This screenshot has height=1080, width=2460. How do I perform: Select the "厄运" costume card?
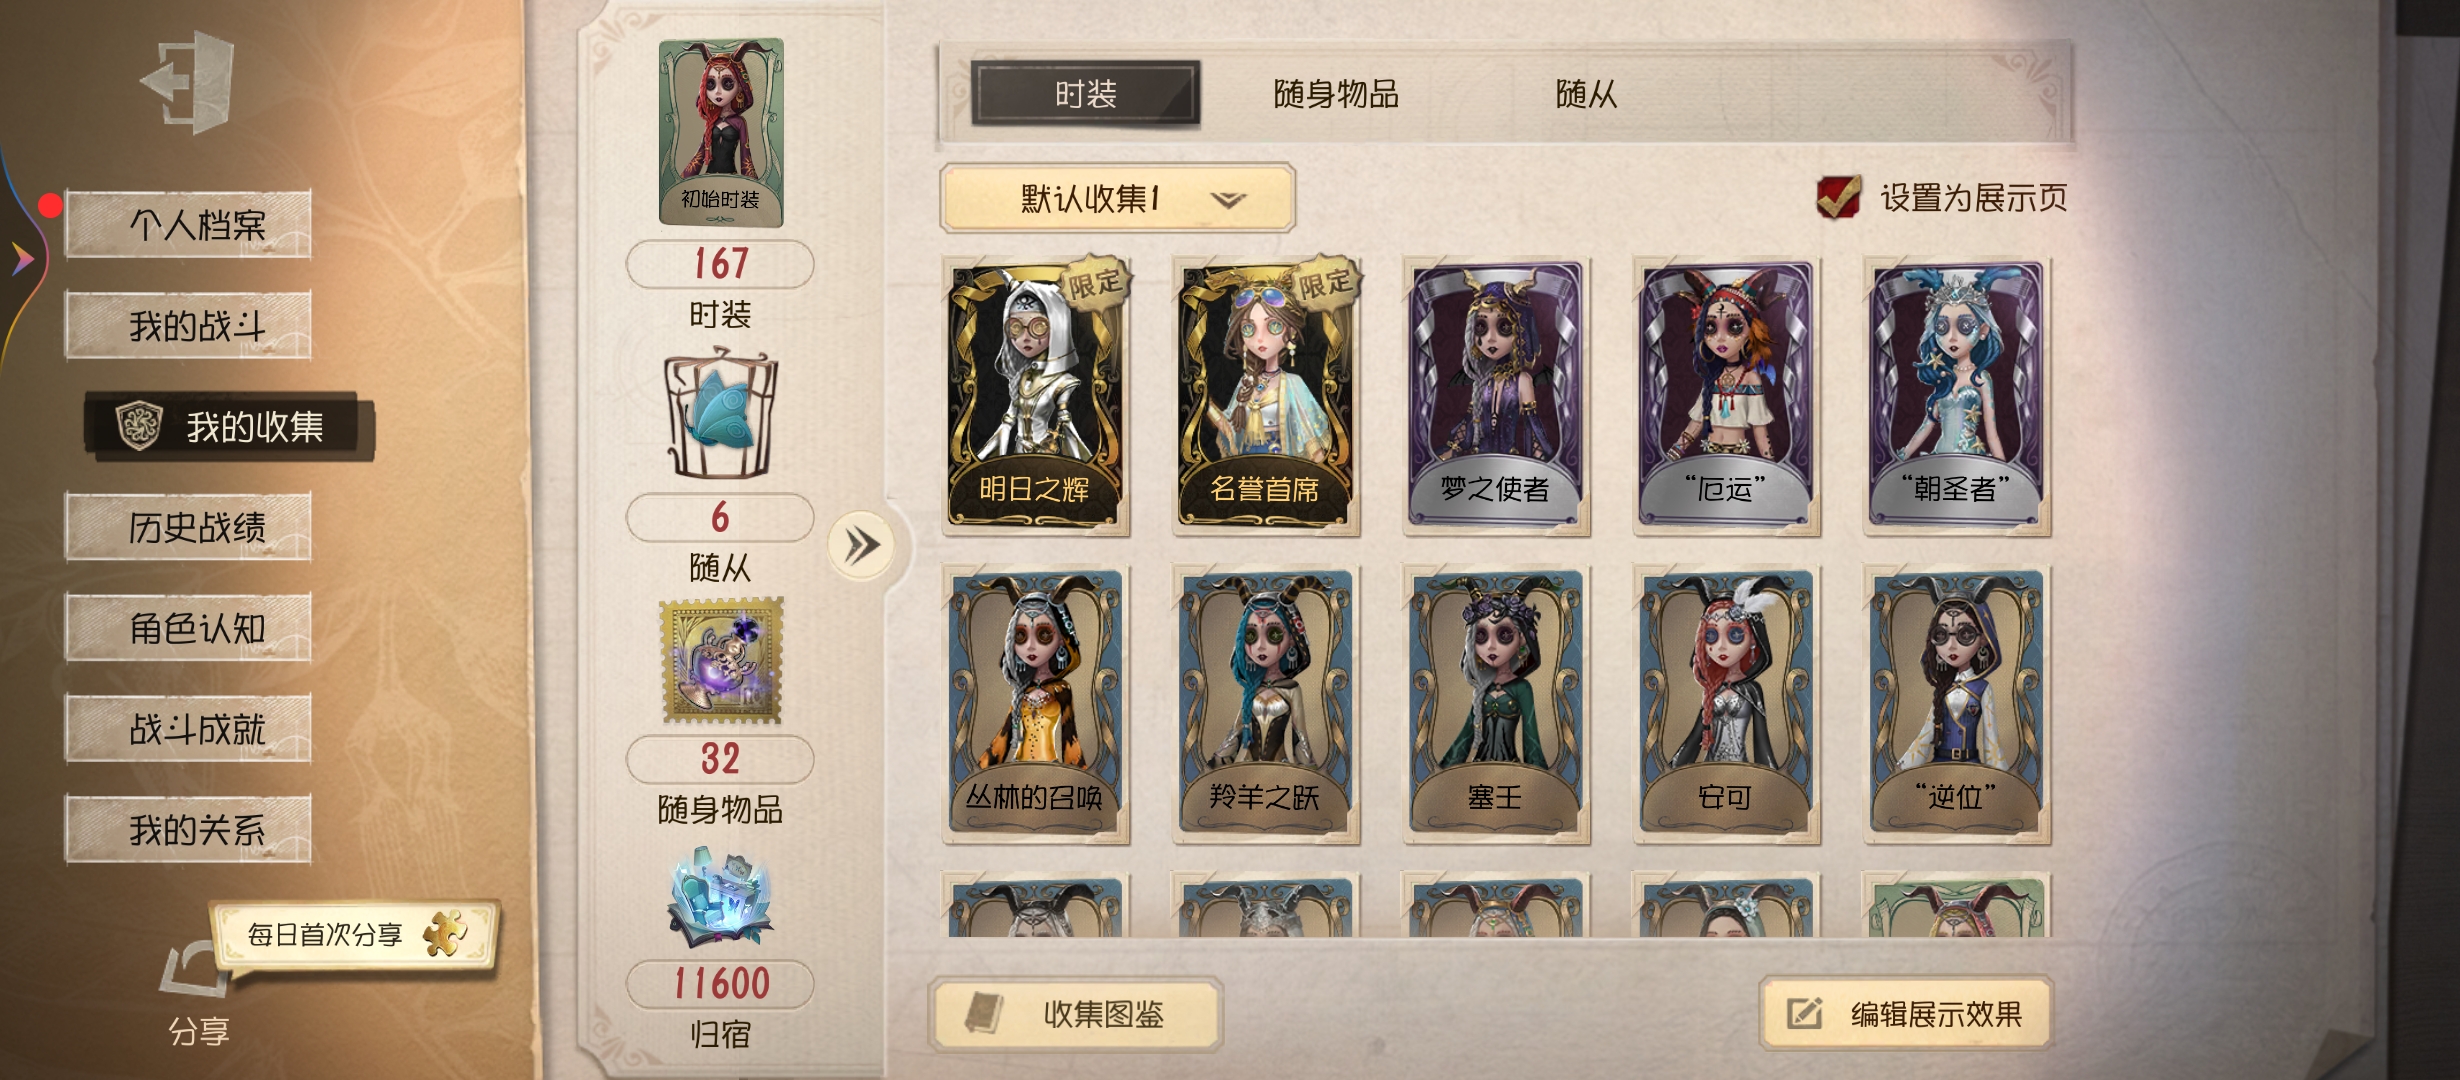(x=1726, y=396)
